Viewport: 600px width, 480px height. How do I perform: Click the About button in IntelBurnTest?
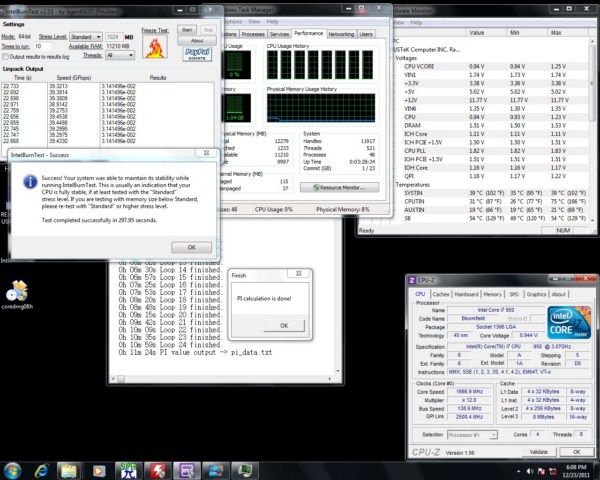[x=197, y=40]
